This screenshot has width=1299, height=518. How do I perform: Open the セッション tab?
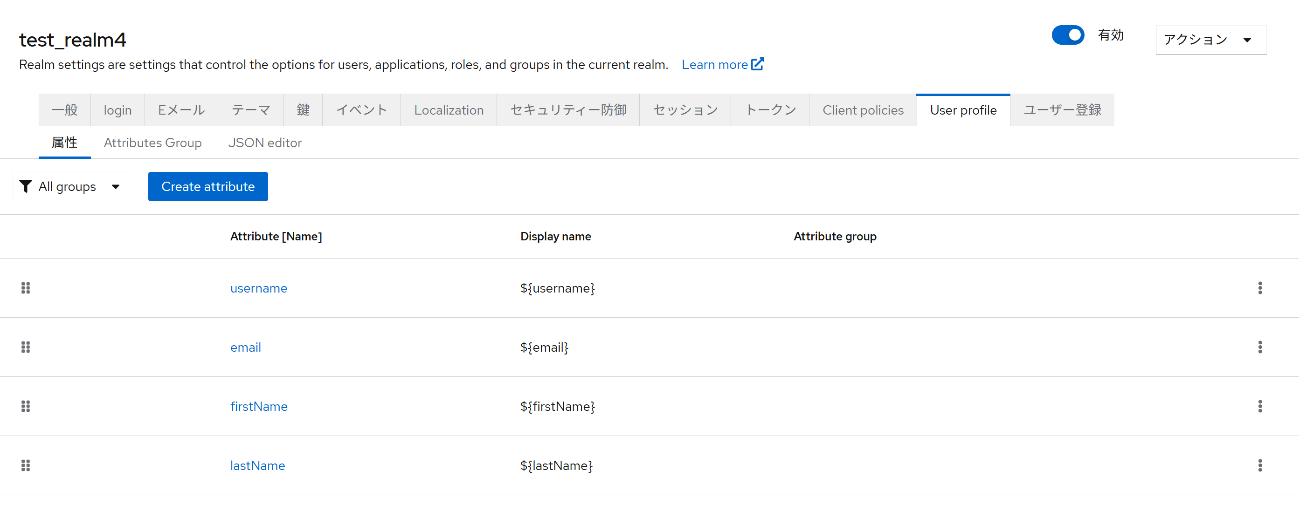[x=685, y=110]
